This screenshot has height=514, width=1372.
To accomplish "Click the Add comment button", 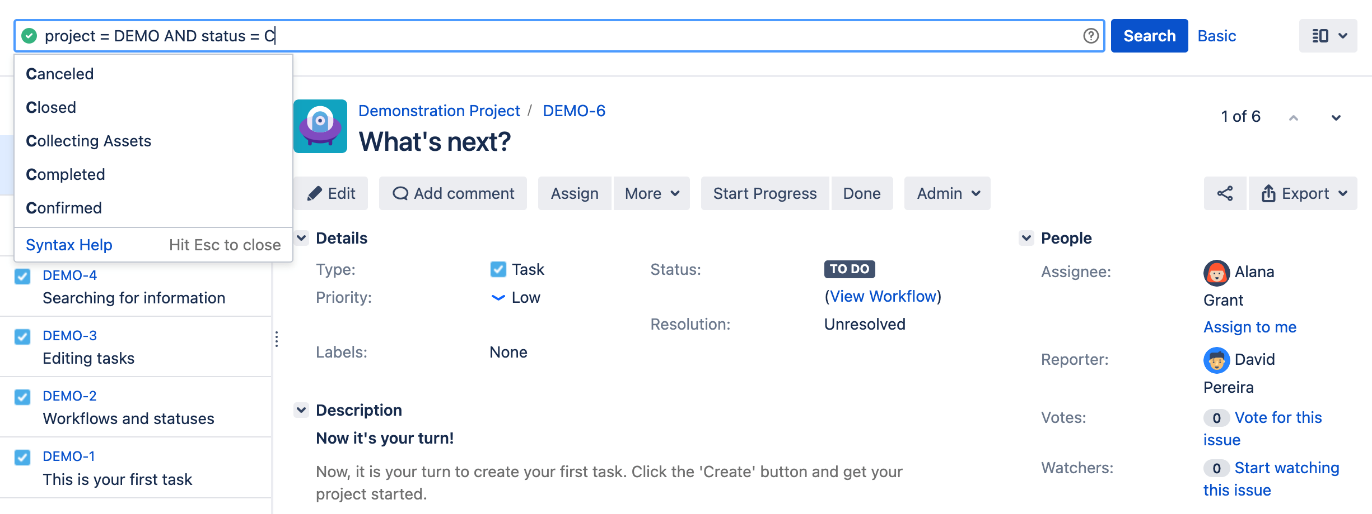I will coord(453,193).
